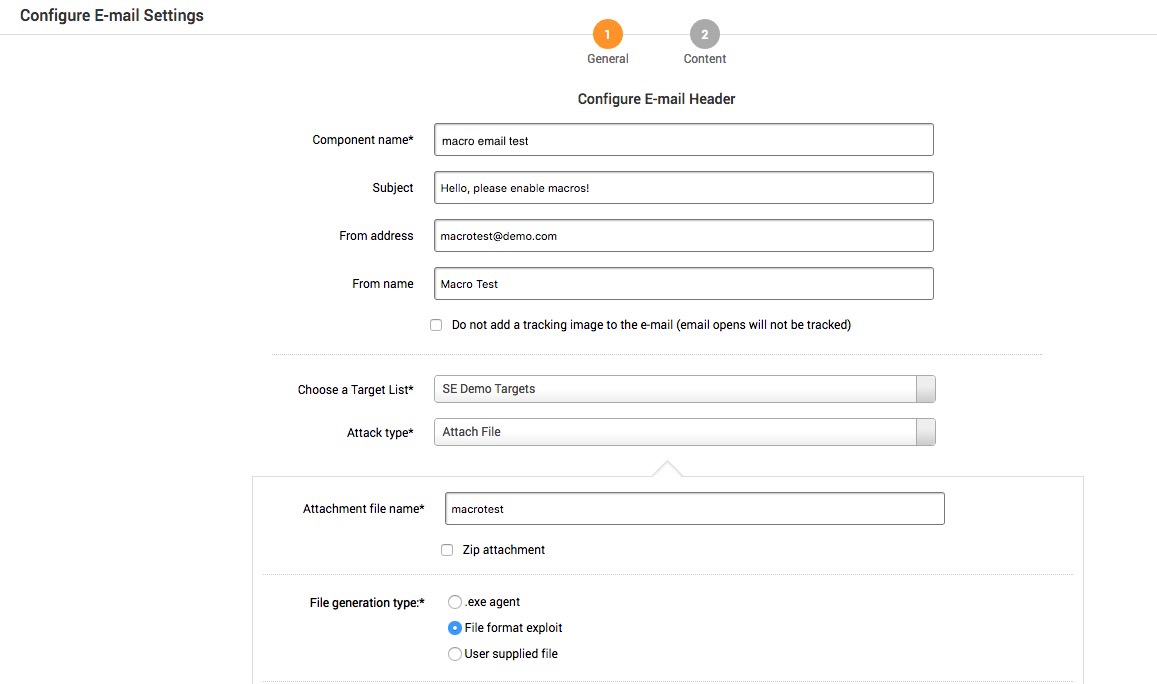Viewport: 1157px width, 684px height.
Task: Go to step 2 circle icon
Action: tap(704, 35)
